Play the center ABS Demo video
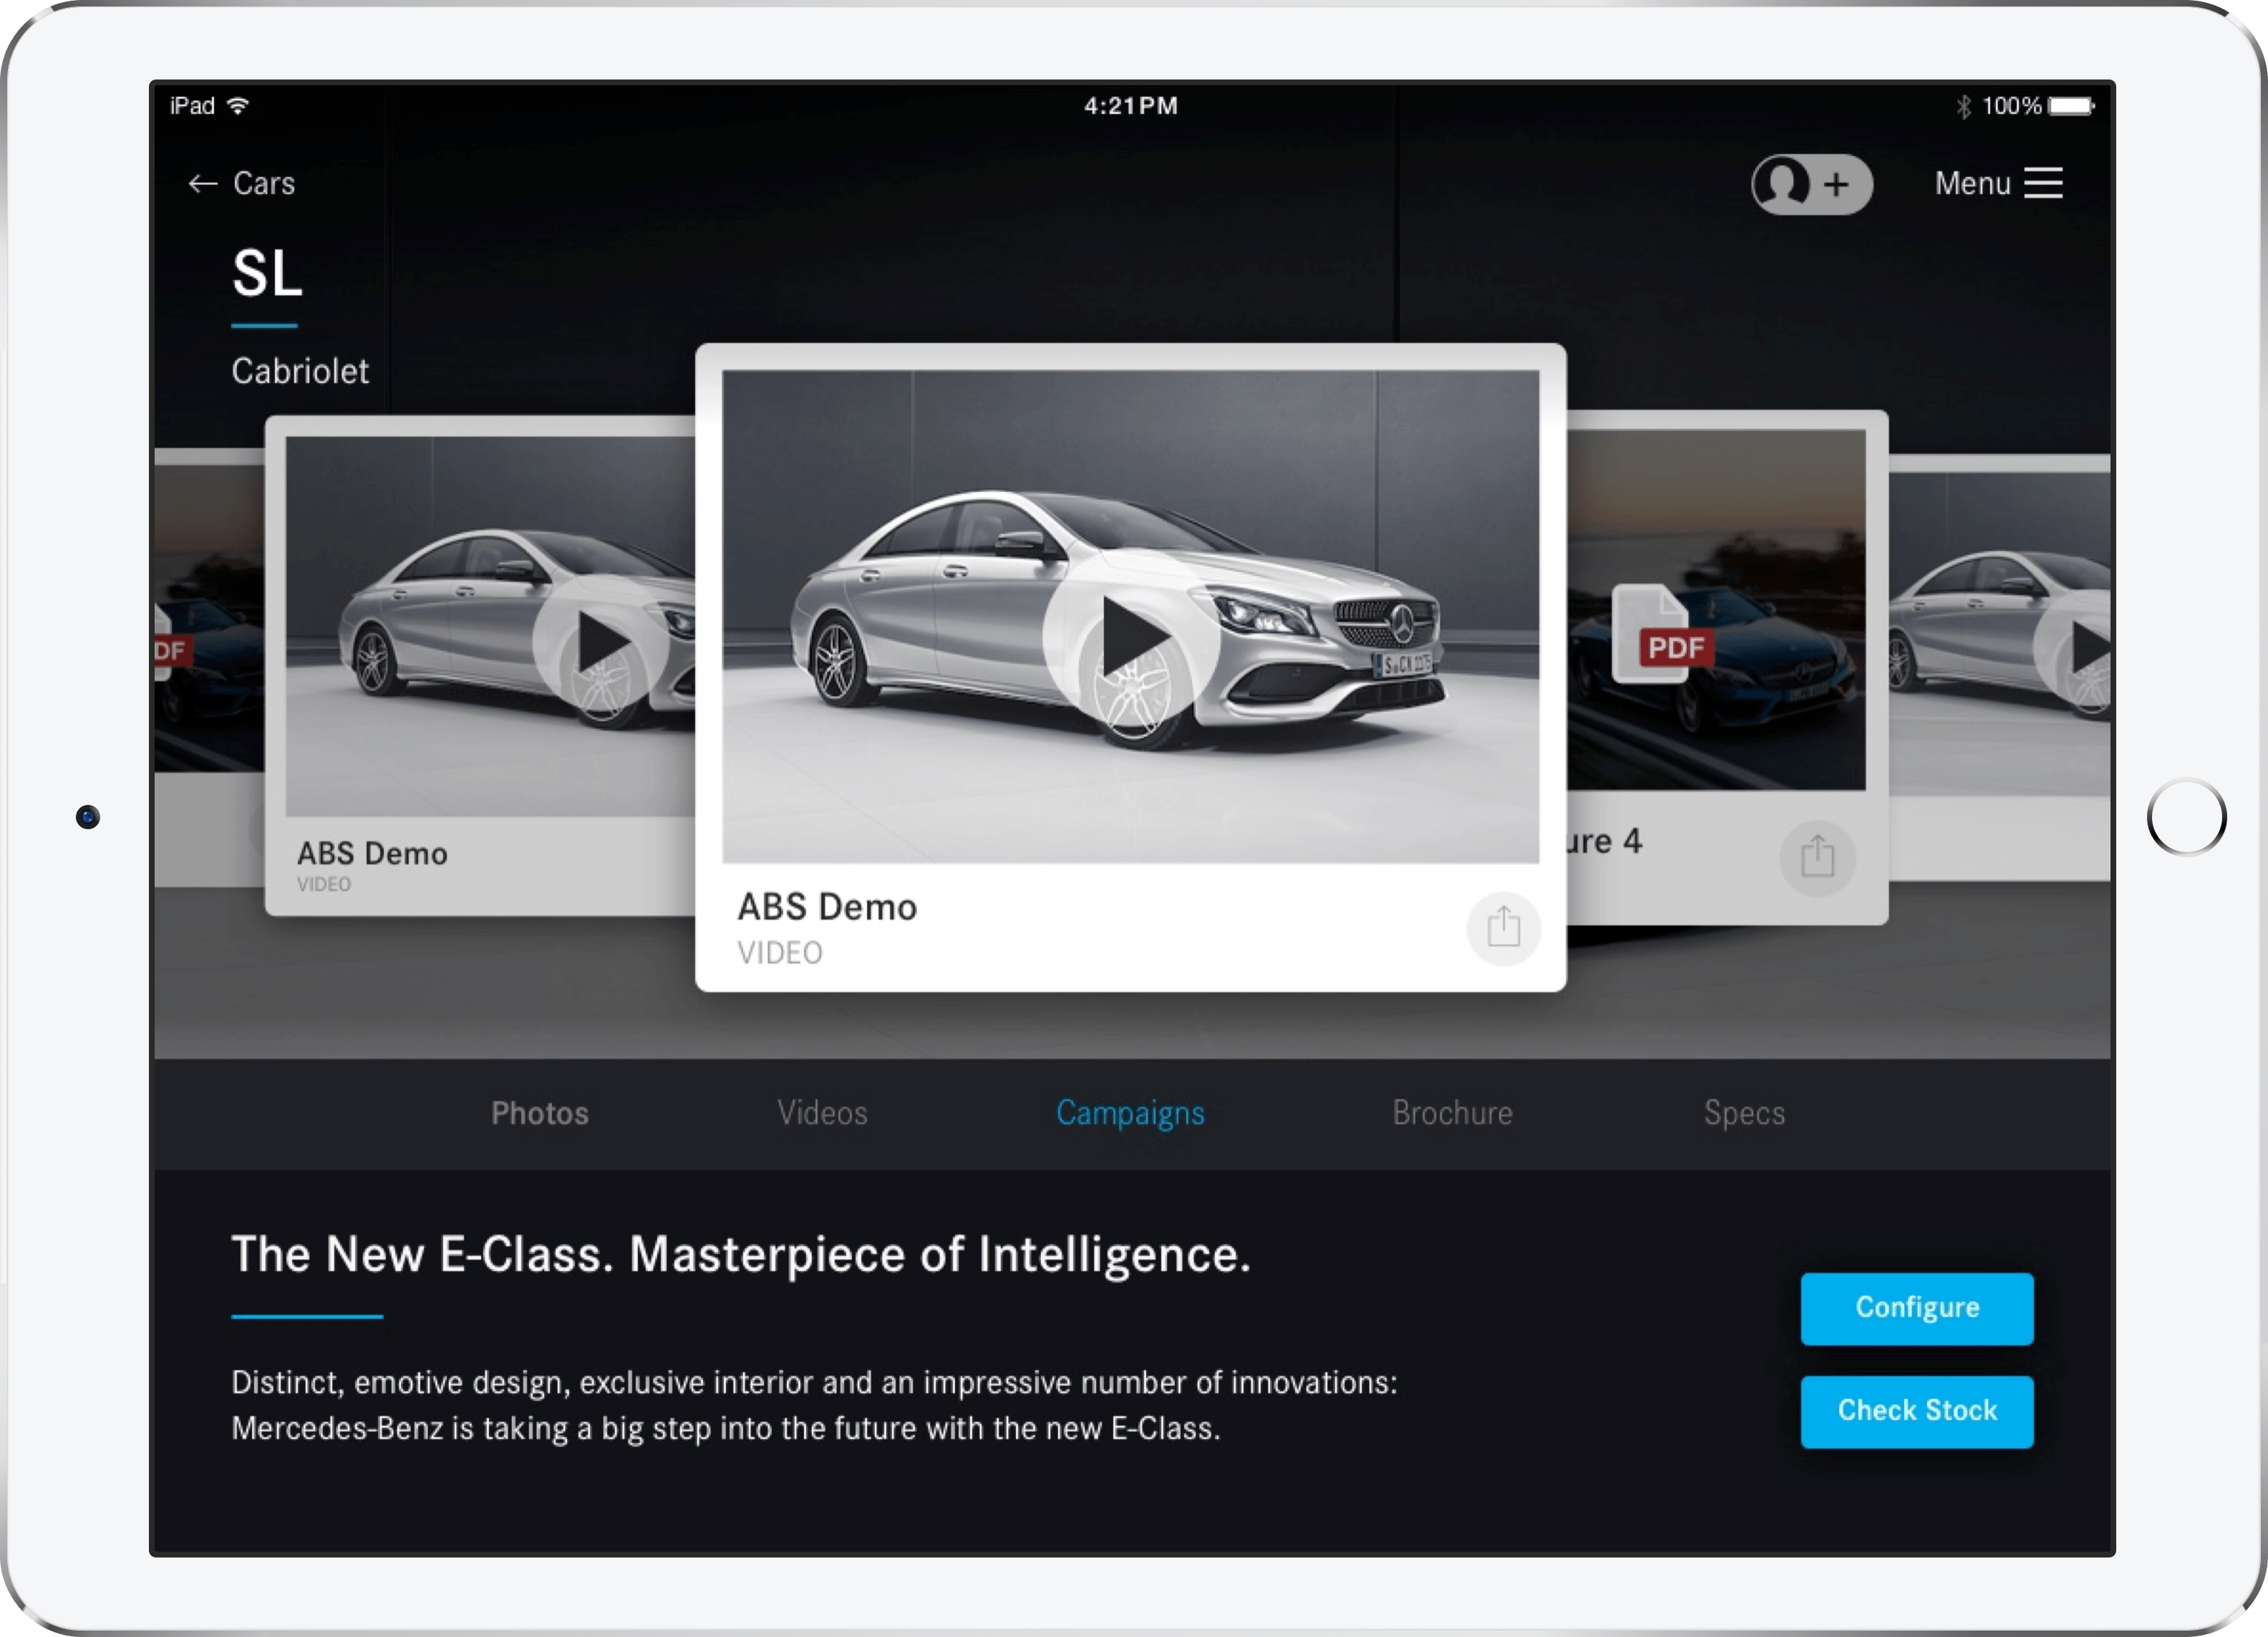 coord(1131,637)
